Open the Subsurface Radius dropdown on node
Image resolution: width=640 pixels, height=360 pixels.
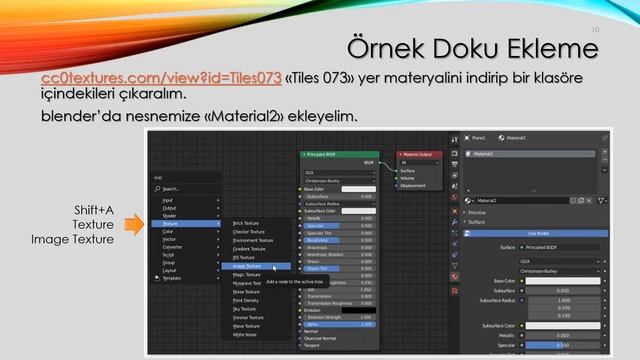point(340,204)
